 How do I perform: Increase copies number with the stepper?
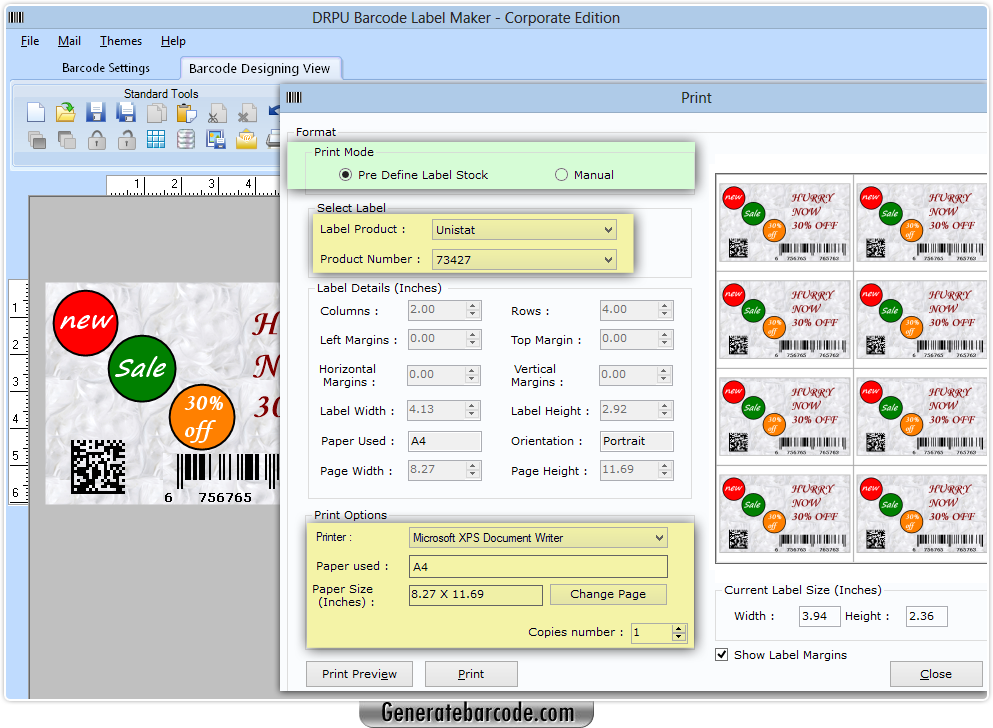click(x=678, y=627)
